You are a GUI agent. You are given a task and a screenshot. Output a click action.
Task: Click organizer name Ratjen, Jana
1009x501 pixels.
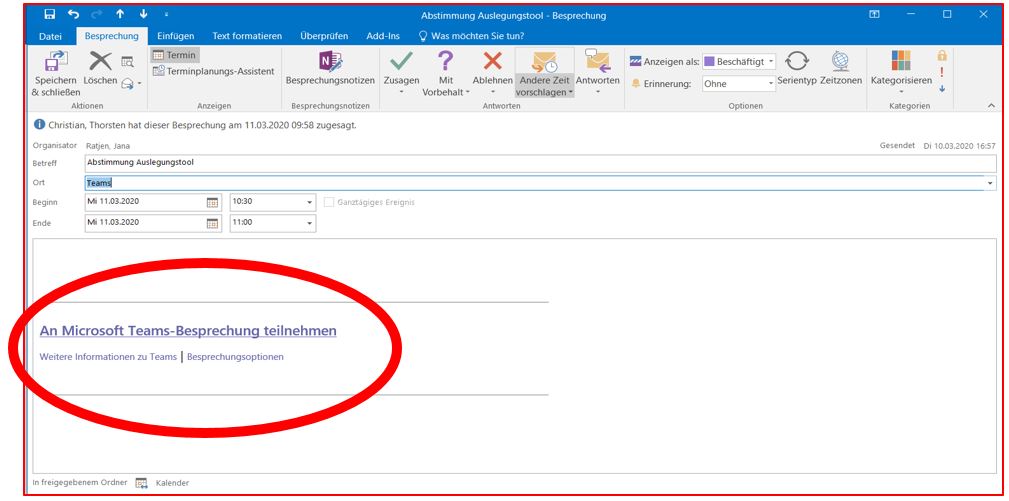point(108,146)
